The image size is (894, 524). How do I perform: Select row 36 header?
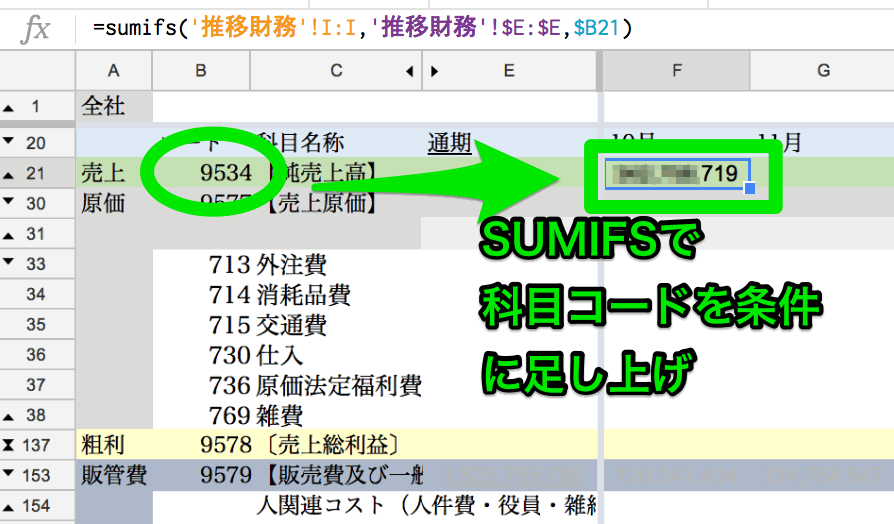(x=36, y=355)
